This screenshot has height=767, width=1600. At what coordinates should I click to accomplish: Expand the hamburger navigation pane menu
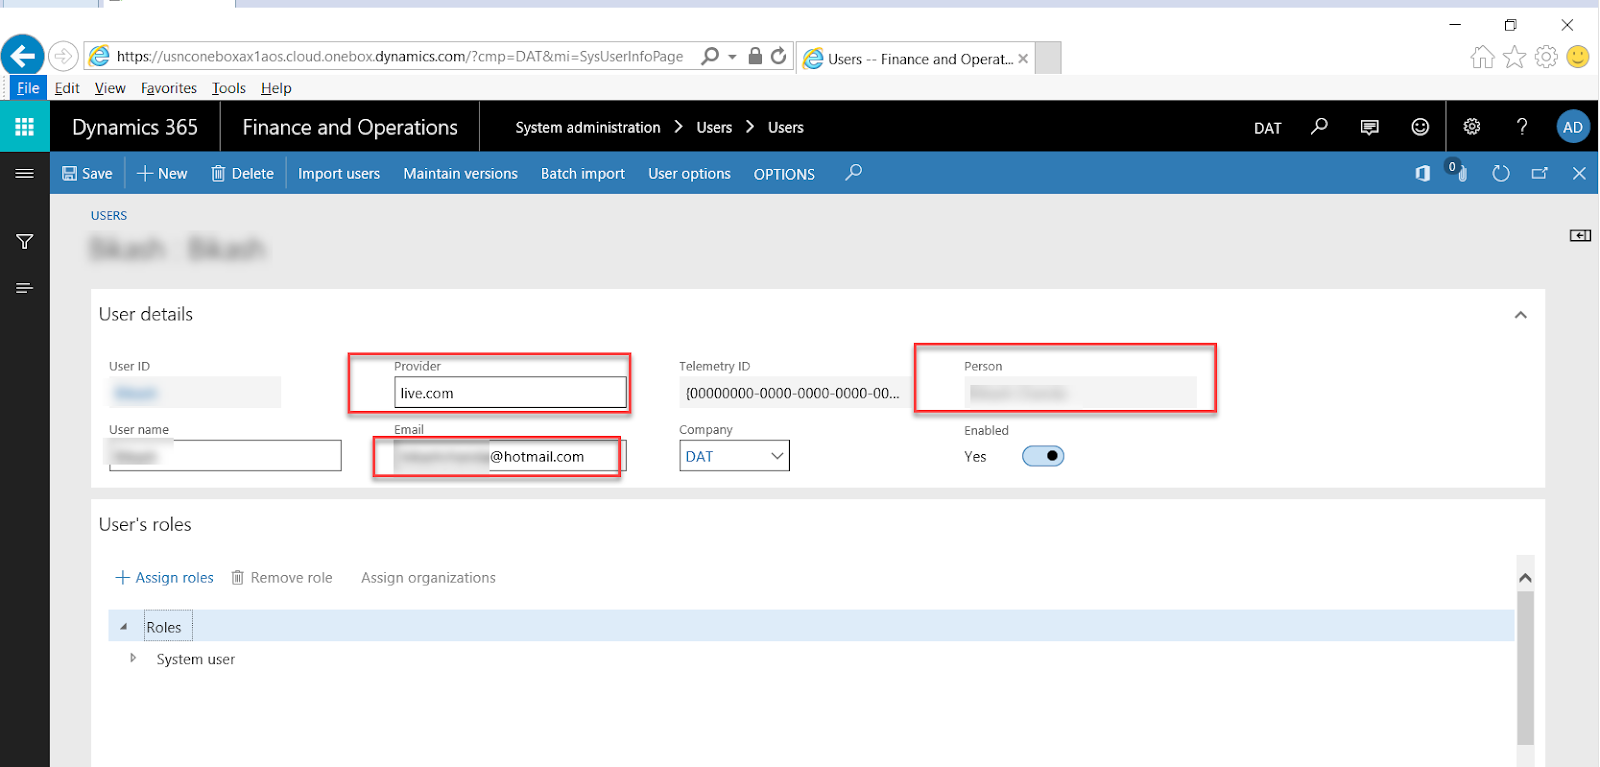pos(25,173)
